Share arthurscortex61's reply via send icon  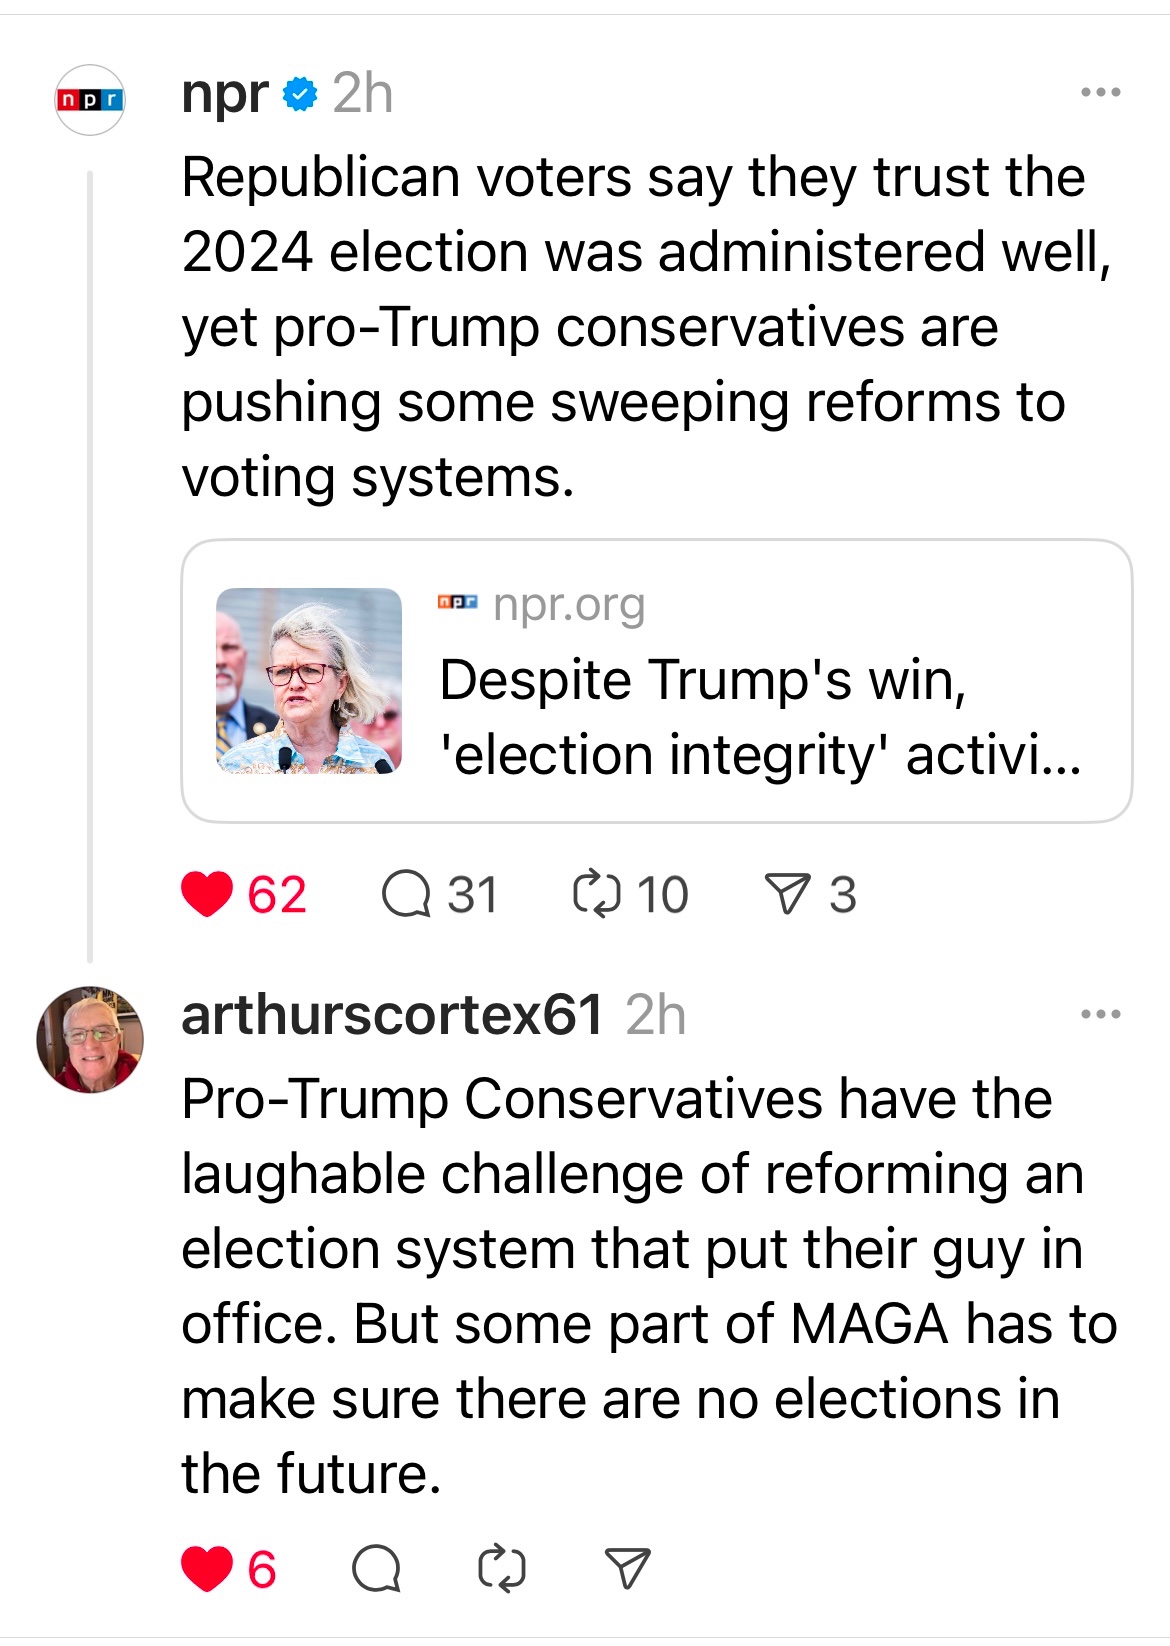tap(628, 1568)
